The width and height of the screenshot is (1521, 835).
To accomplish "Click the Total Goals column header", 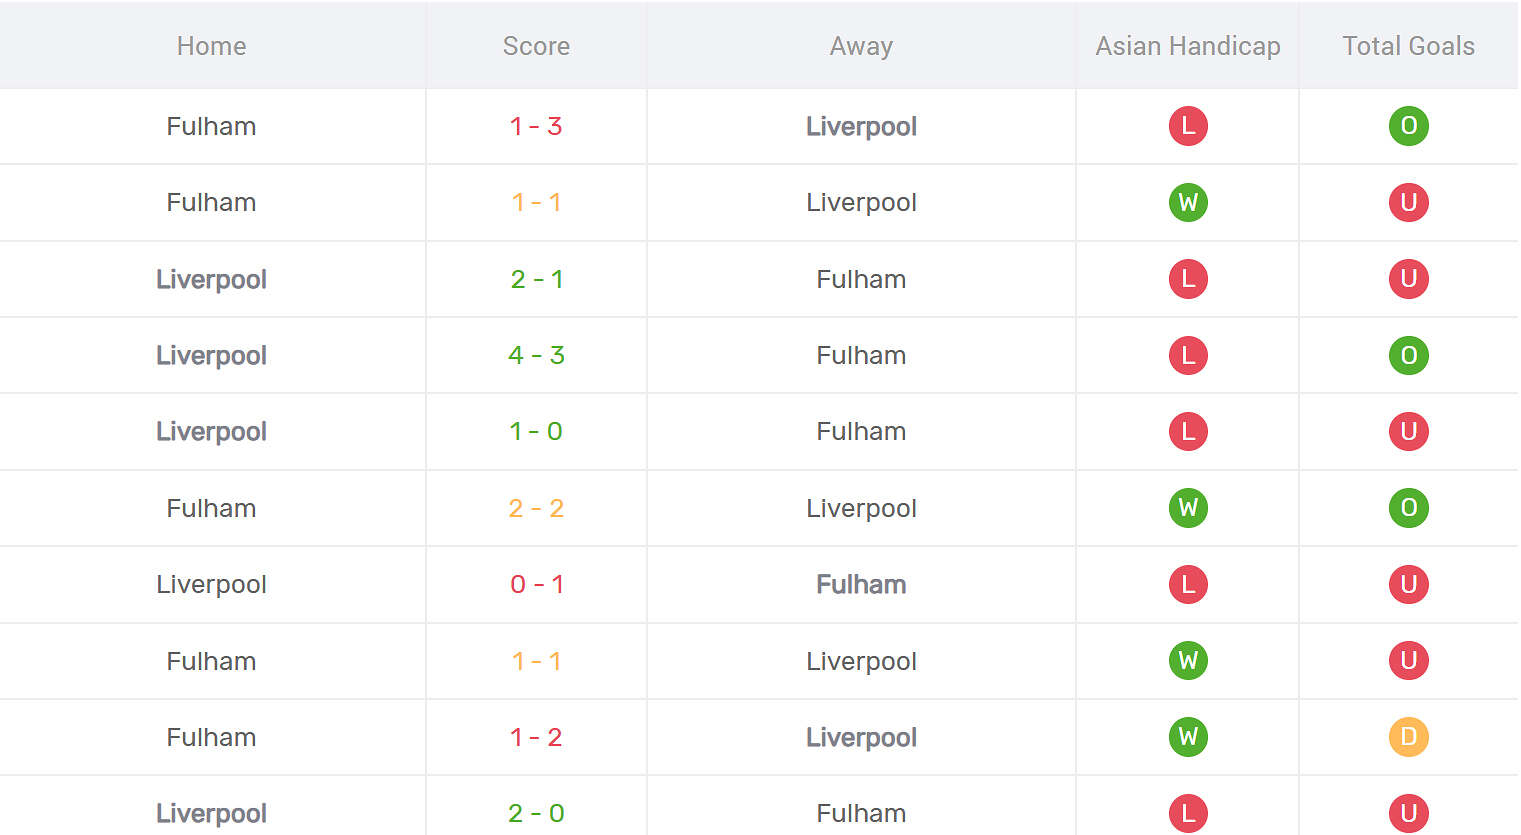I will 1408,46.
